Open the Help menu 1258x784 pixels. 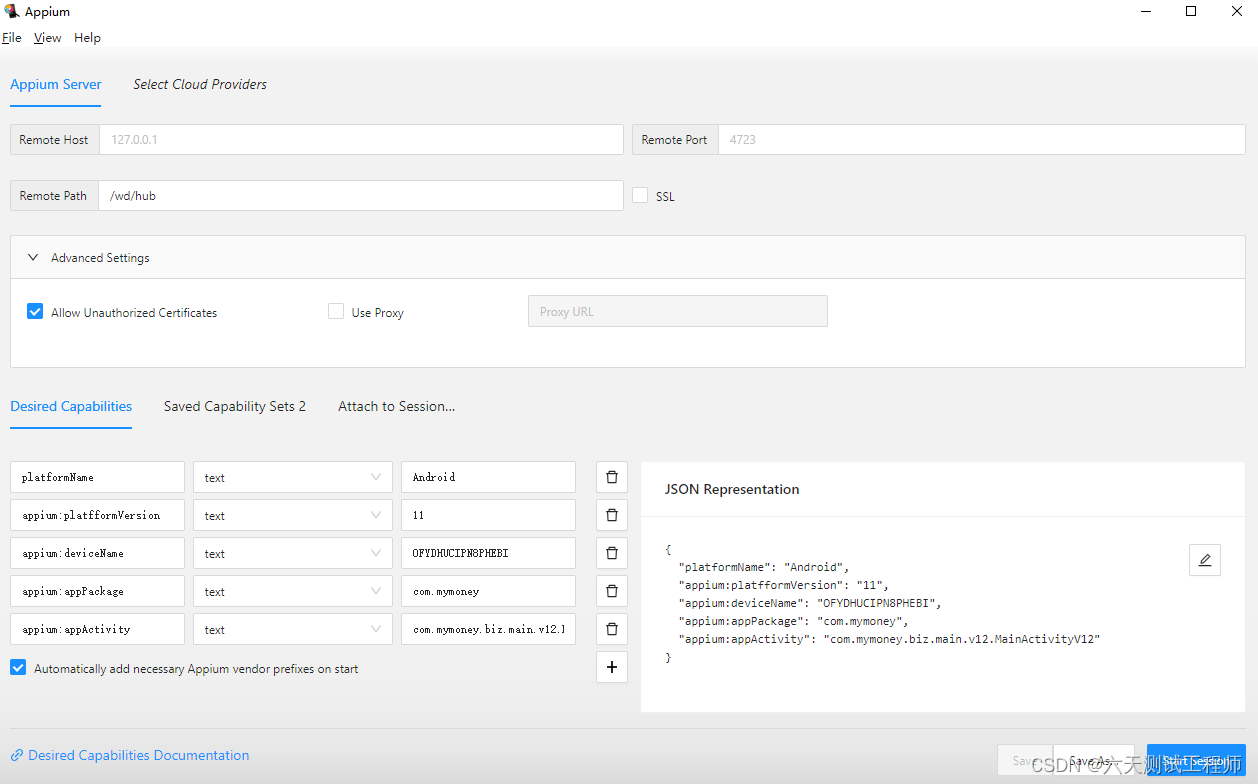pos(87,38)
